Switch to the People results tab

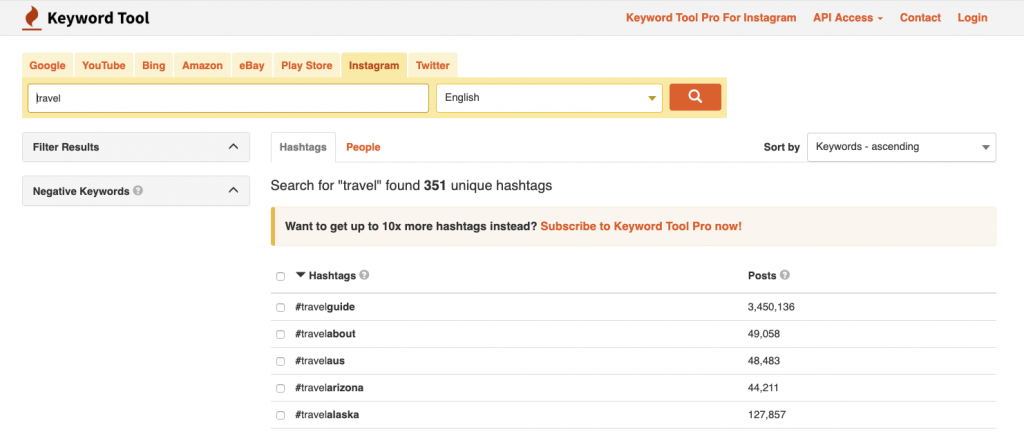[x=363, y=147]
